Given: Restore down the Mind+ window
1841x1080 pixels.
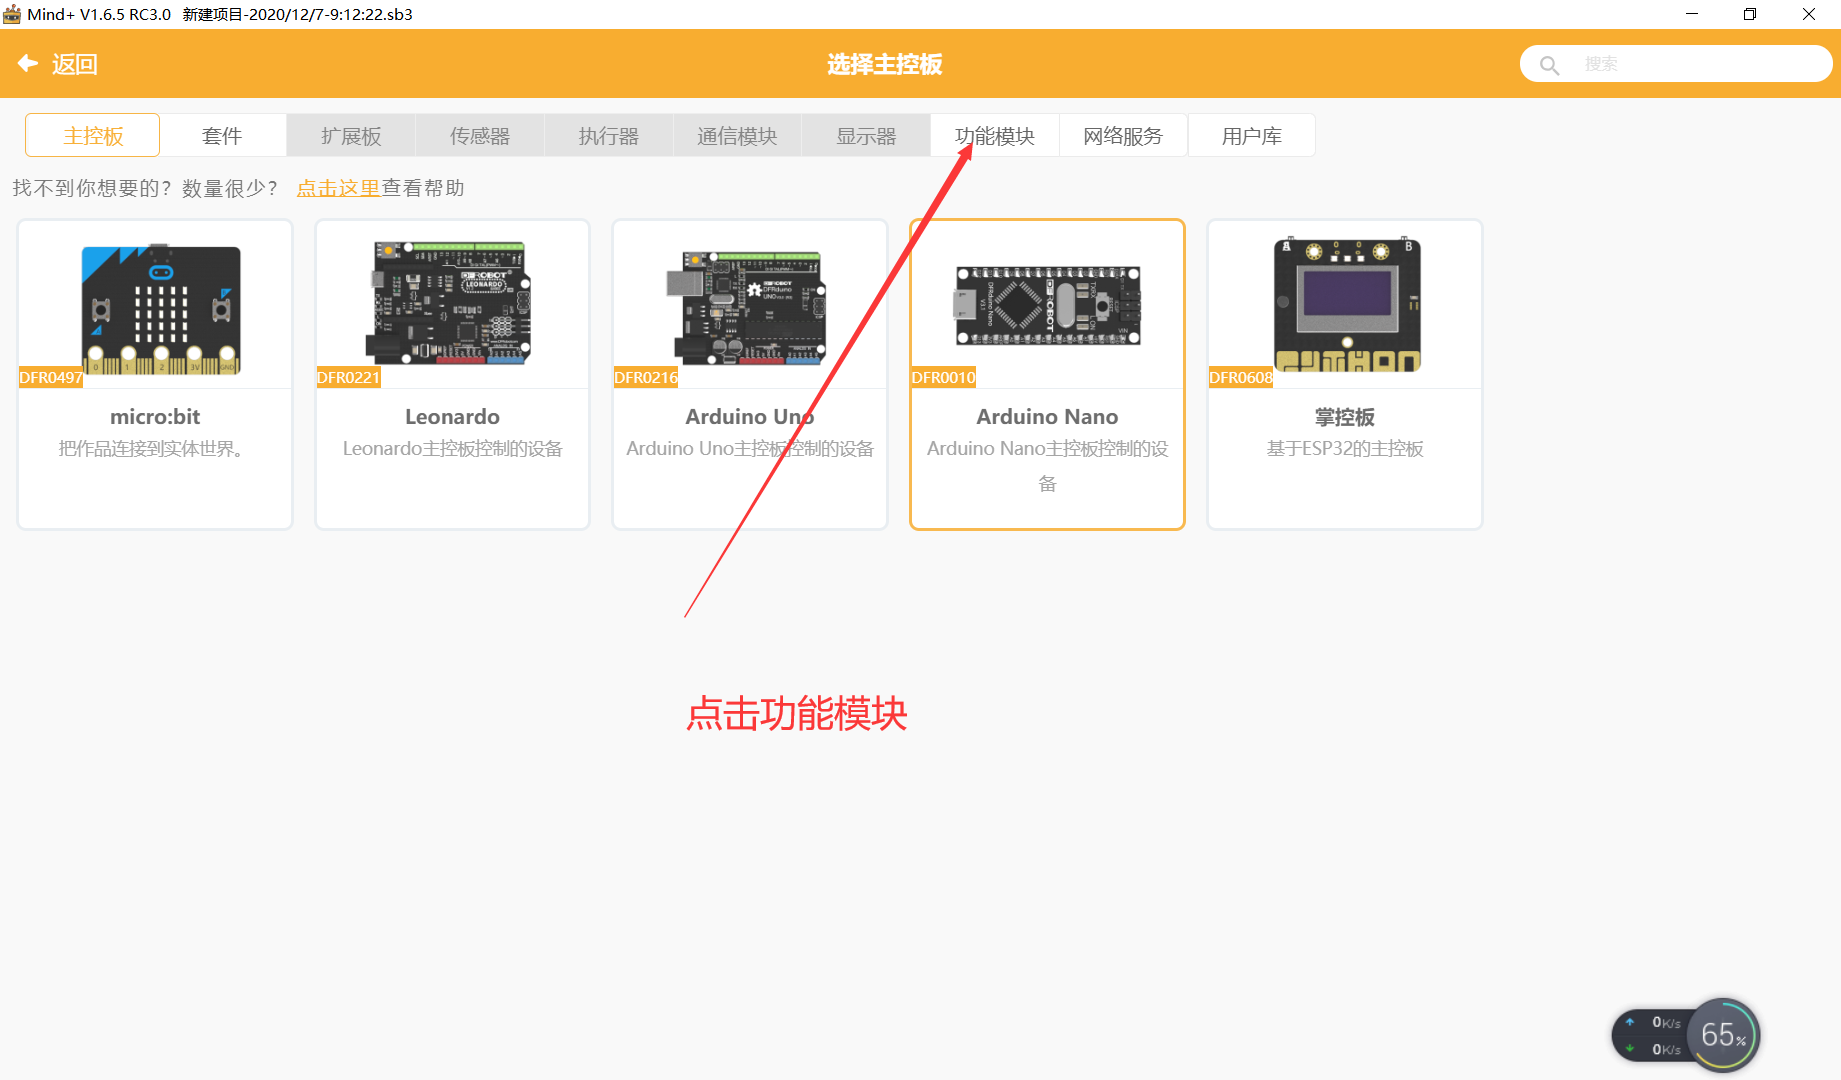Looking at the screenshot, I should [1750, 14].
